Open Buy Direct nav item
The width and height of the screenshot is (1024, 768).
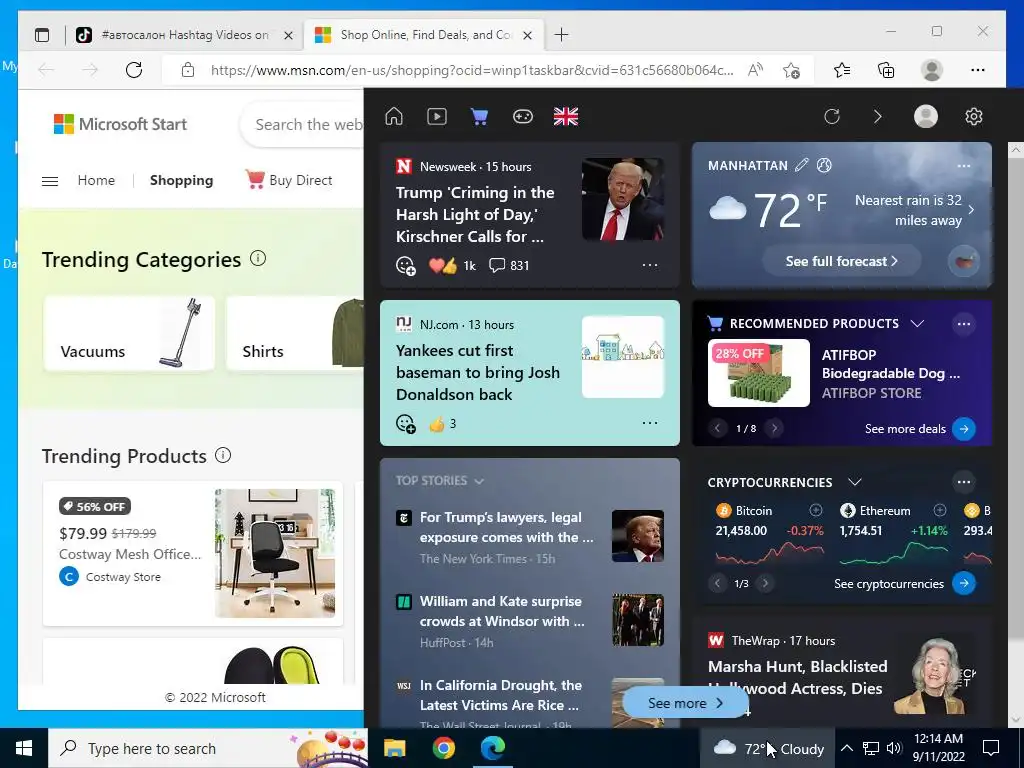click(x=289, y=180)
